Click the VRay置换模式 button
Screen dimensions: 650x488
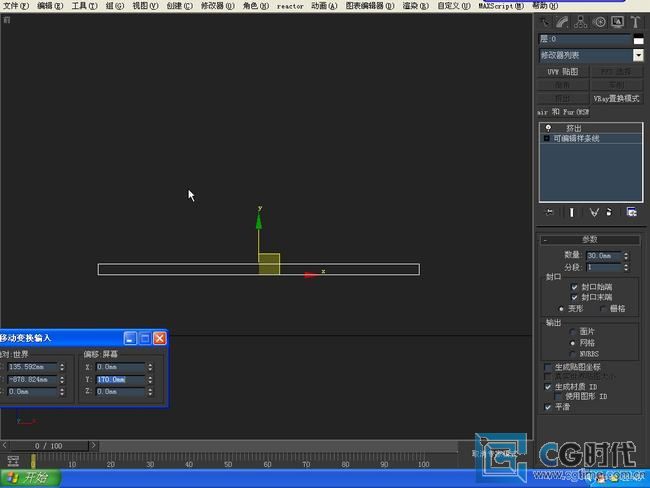616,99
